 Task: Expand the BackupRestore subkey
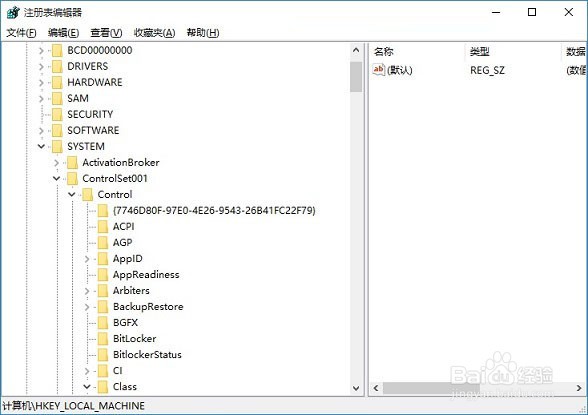click(x=87, y=307)
